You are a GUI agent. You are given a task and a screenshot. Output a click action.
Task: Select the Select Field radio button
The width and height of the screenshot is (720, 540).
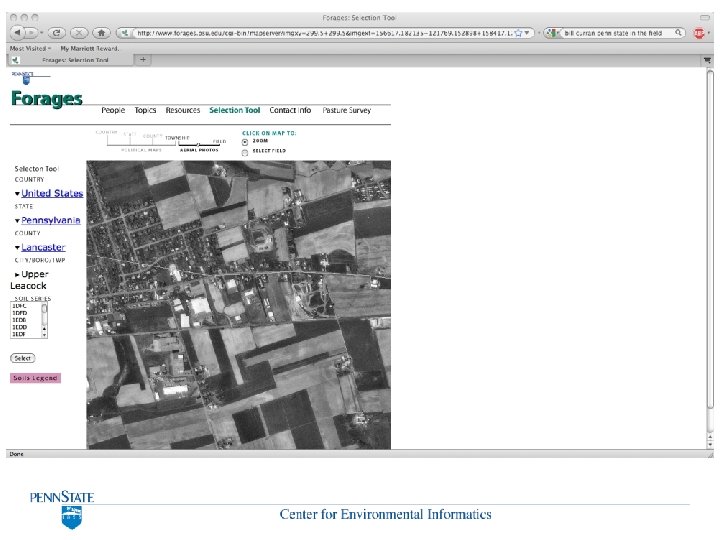245,152
